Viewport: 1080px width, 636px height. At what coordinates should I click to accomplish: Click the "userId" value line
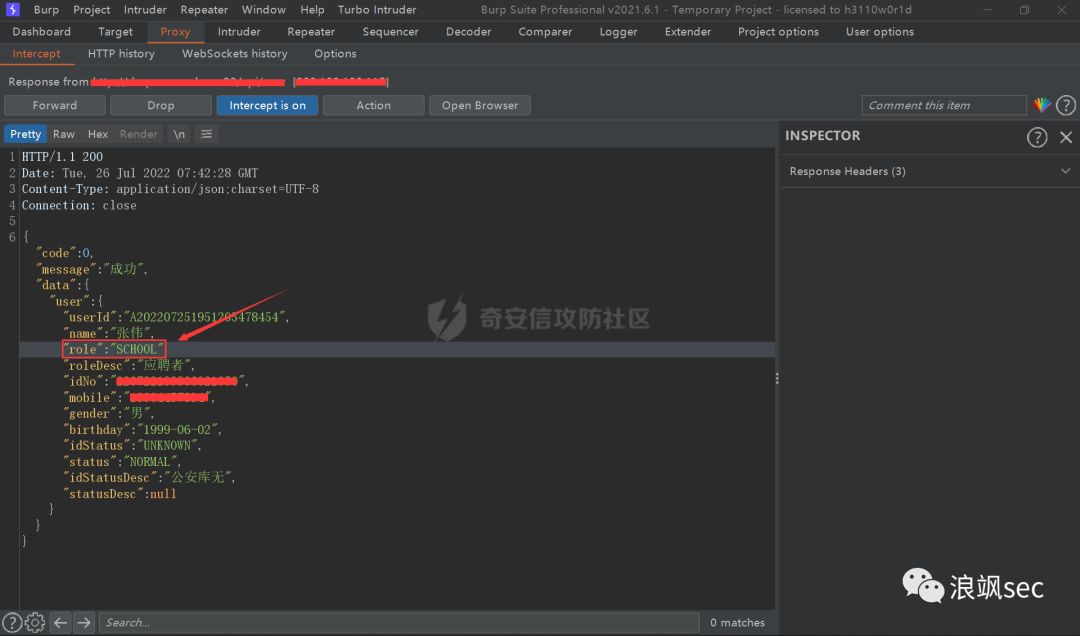[176, 317]
